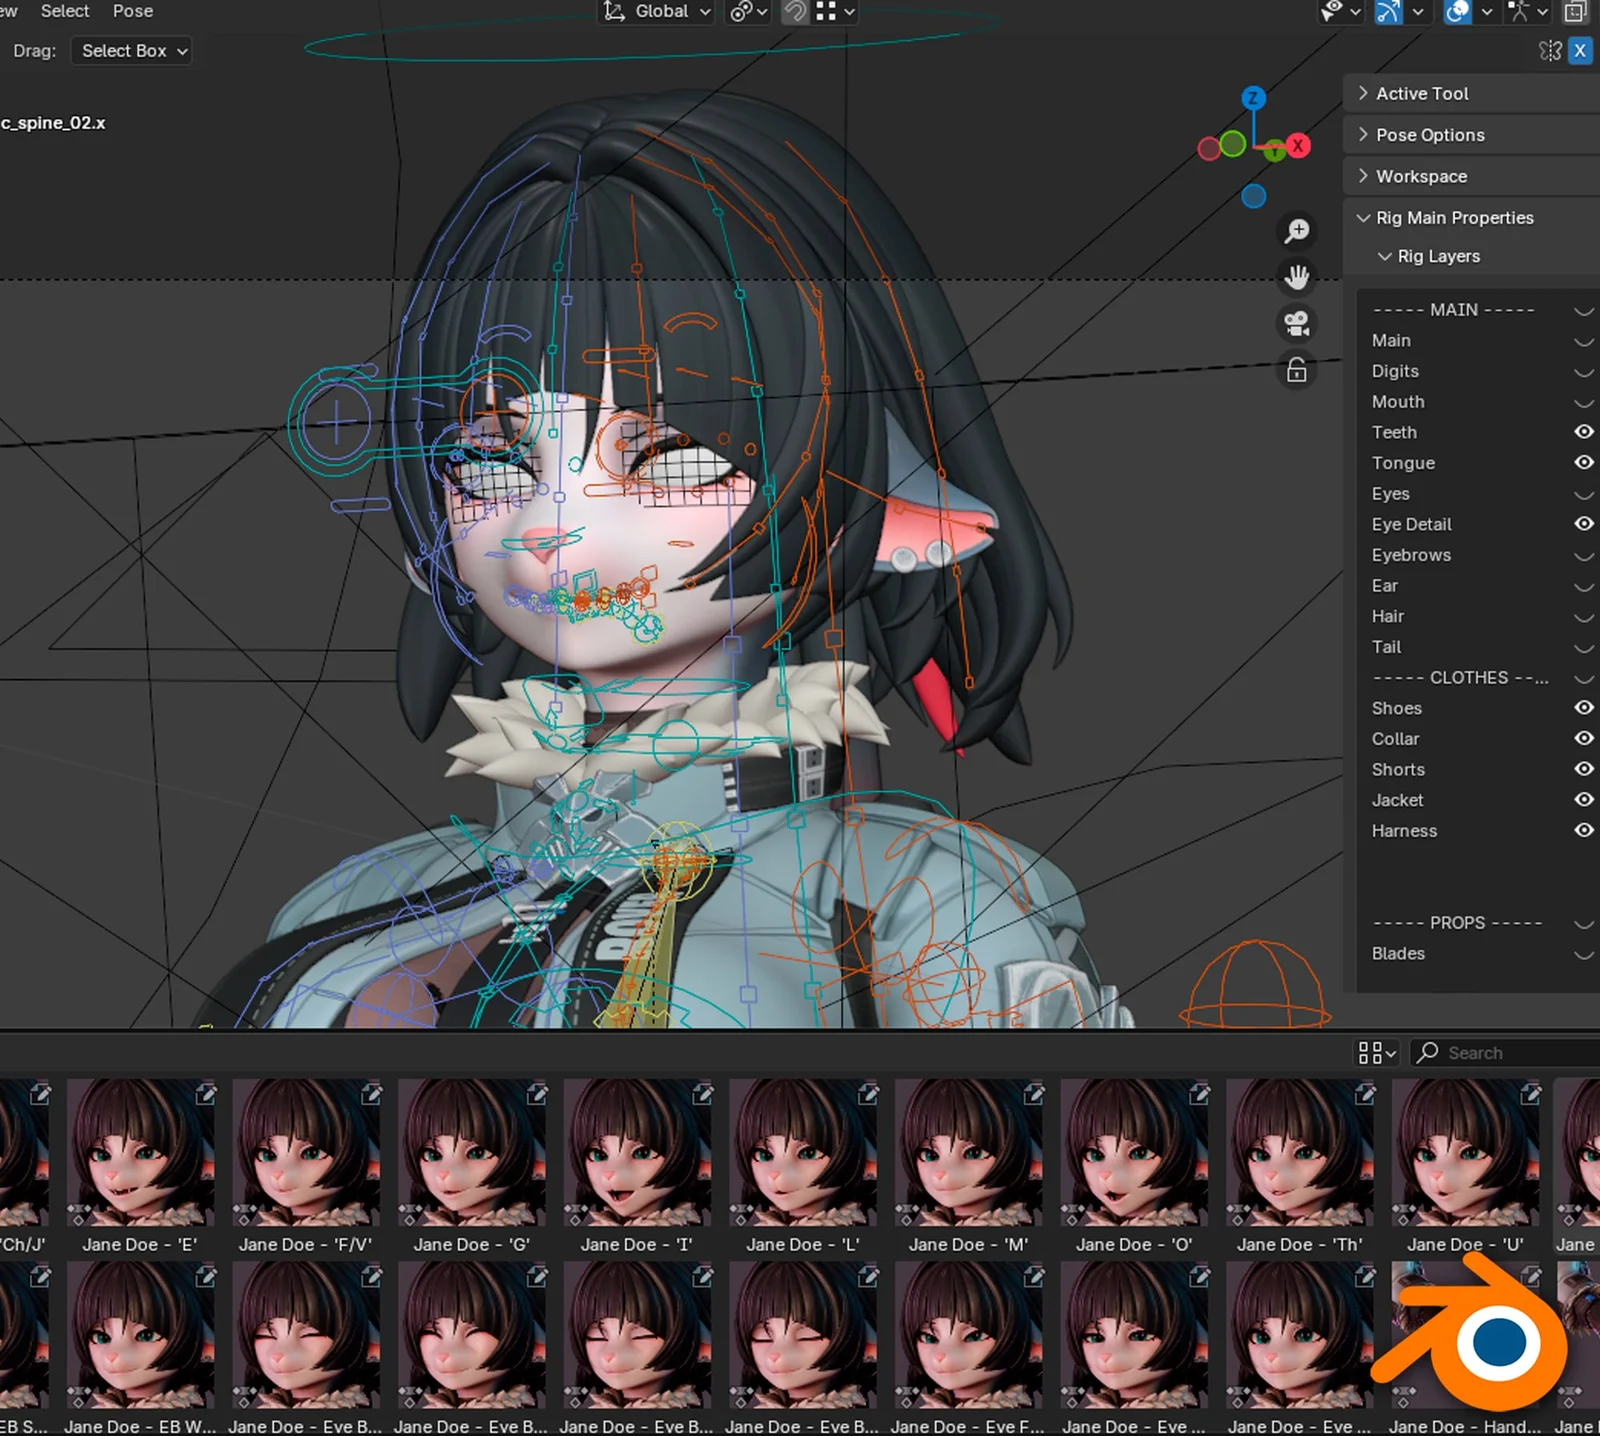Viewport: 1600px width, 1436px height.
Task: Open the Pose menu
Action: [x=133, y=11]
